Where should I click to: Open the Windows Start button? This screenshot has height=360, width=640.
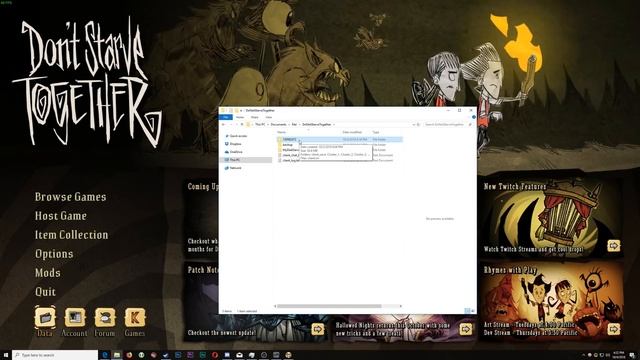6,355
